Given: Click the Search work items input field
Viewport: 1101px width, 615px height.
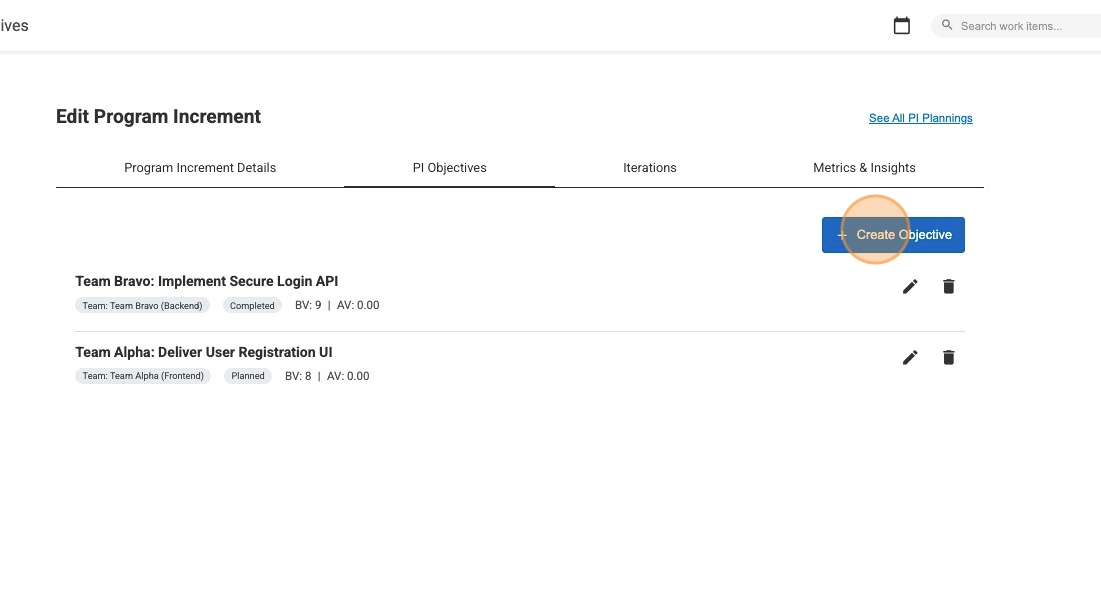Looking at the screenshot, I should pos(1020,25).
